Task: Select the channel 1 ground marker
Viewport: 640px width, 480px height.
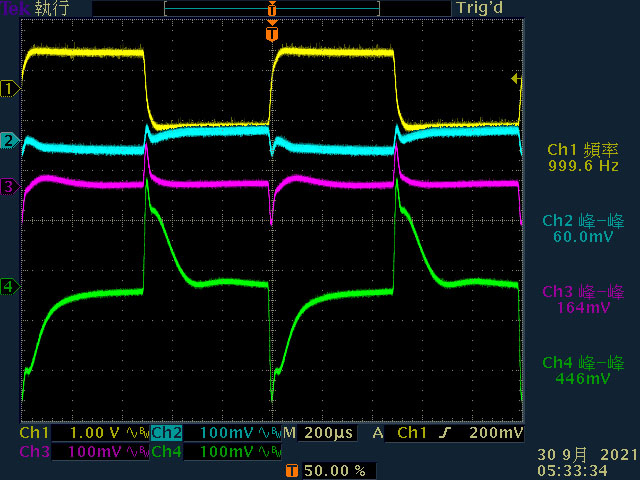Action: (10, 89)
